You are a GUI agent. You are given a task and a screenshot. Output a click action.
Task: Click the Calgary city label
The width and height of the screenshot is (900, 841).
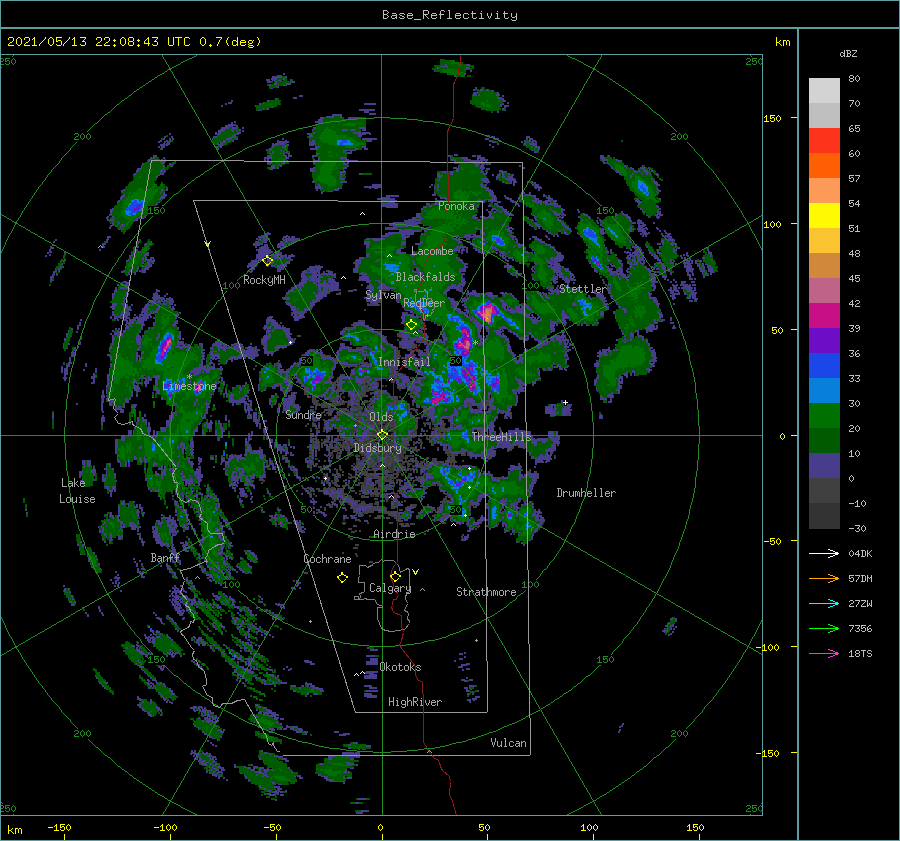(390, 588)
